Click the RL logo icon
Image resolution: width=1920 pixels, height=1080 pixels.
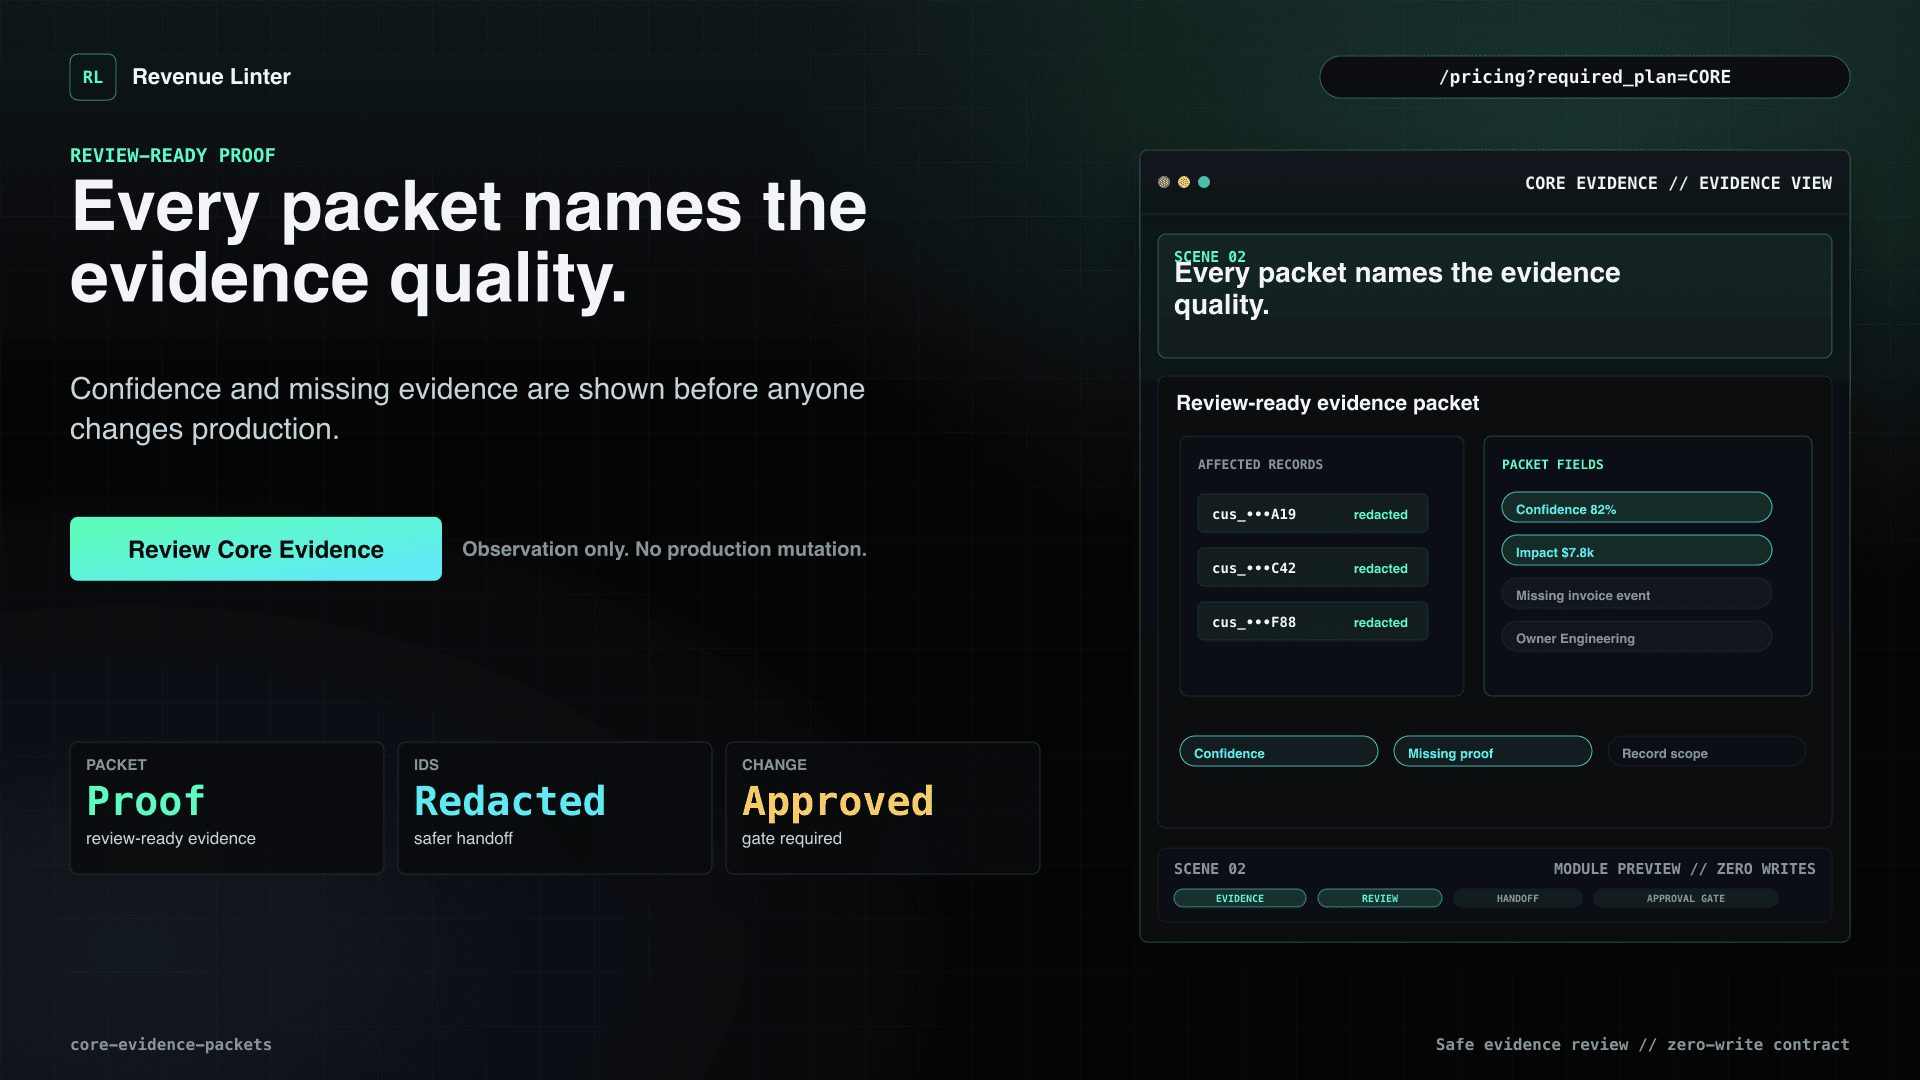(93, 77)
